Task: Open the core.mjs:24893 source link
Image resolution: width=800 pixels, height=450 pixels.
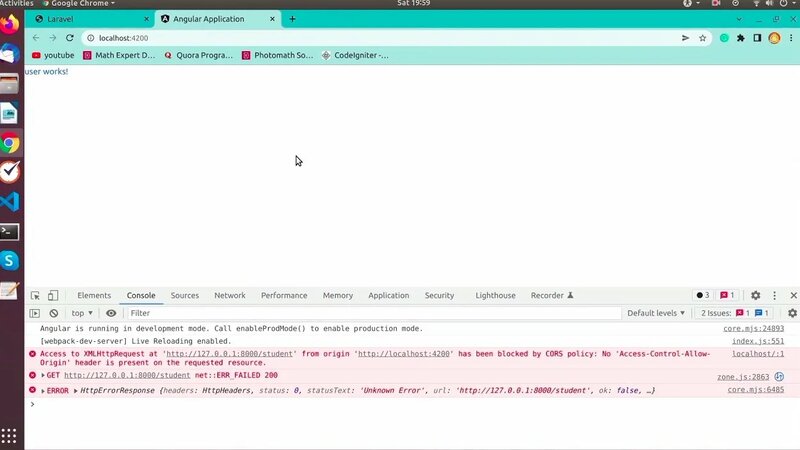Action: coord(754,329)
